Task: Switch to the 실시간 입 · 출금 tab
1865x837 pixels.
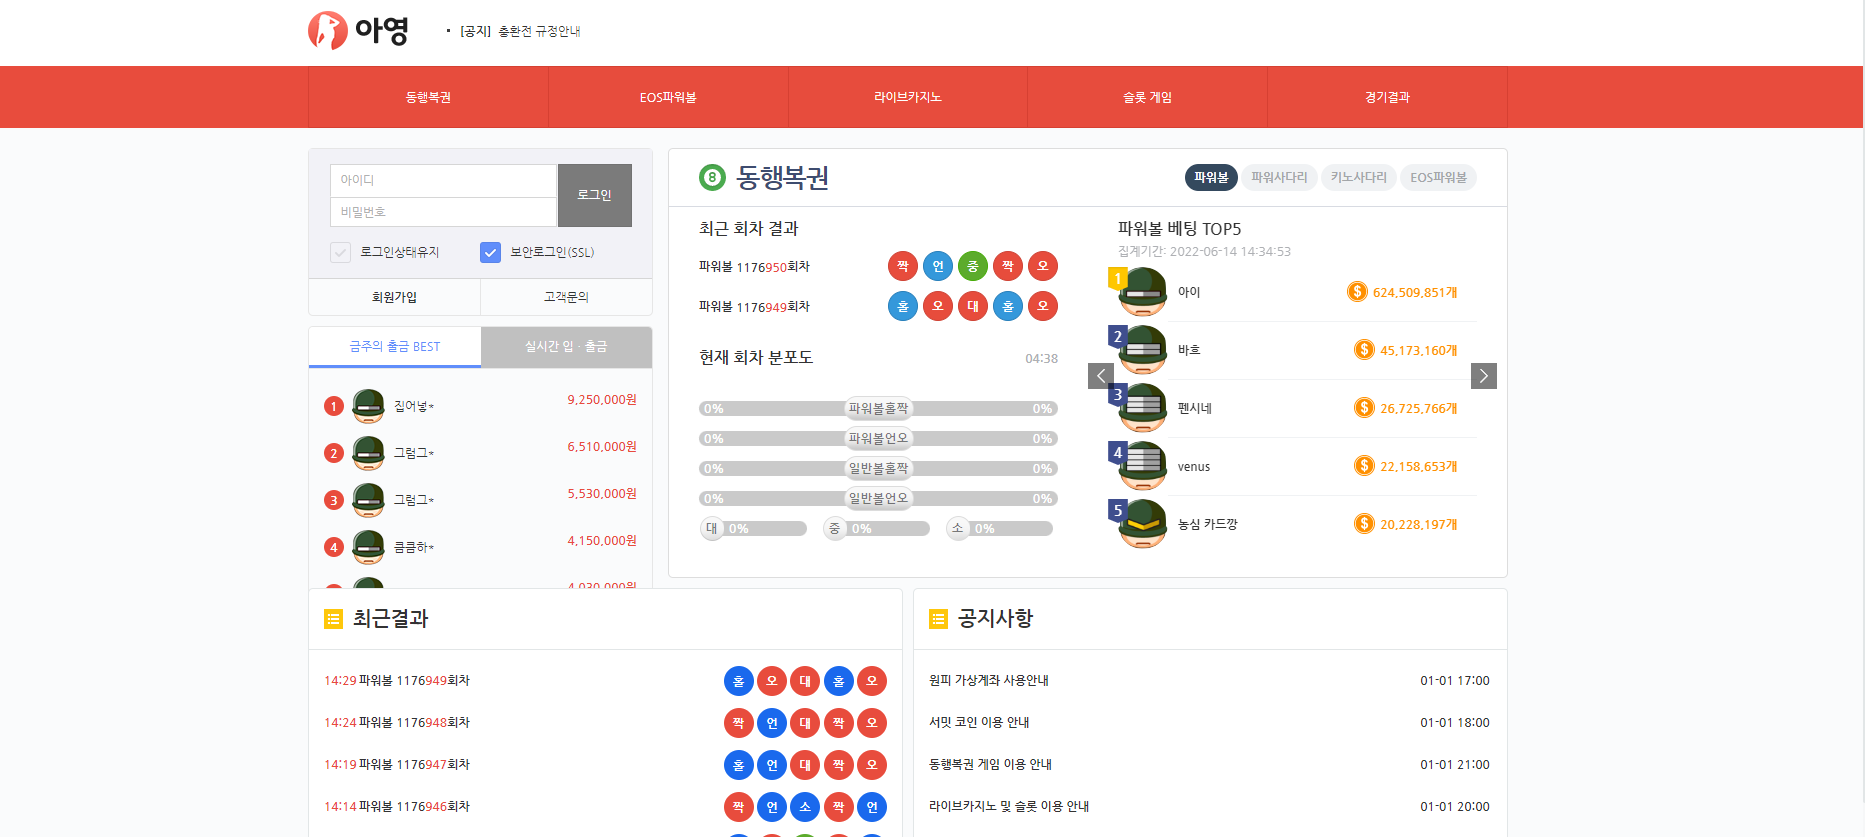Action: tap(566, 346)
